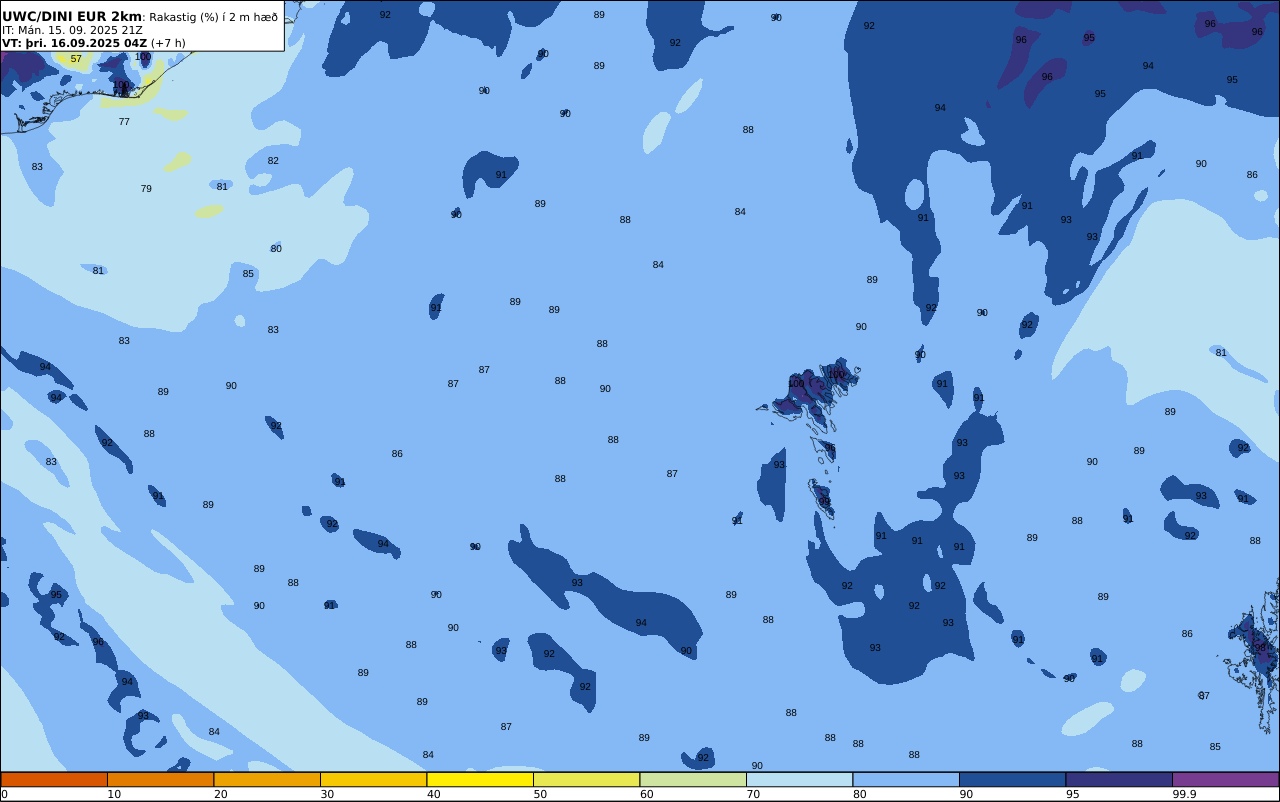Click the "IT: Mán. 15. 09. 2025 21Z" line
1280x802 pixels.
pos(72,30)
